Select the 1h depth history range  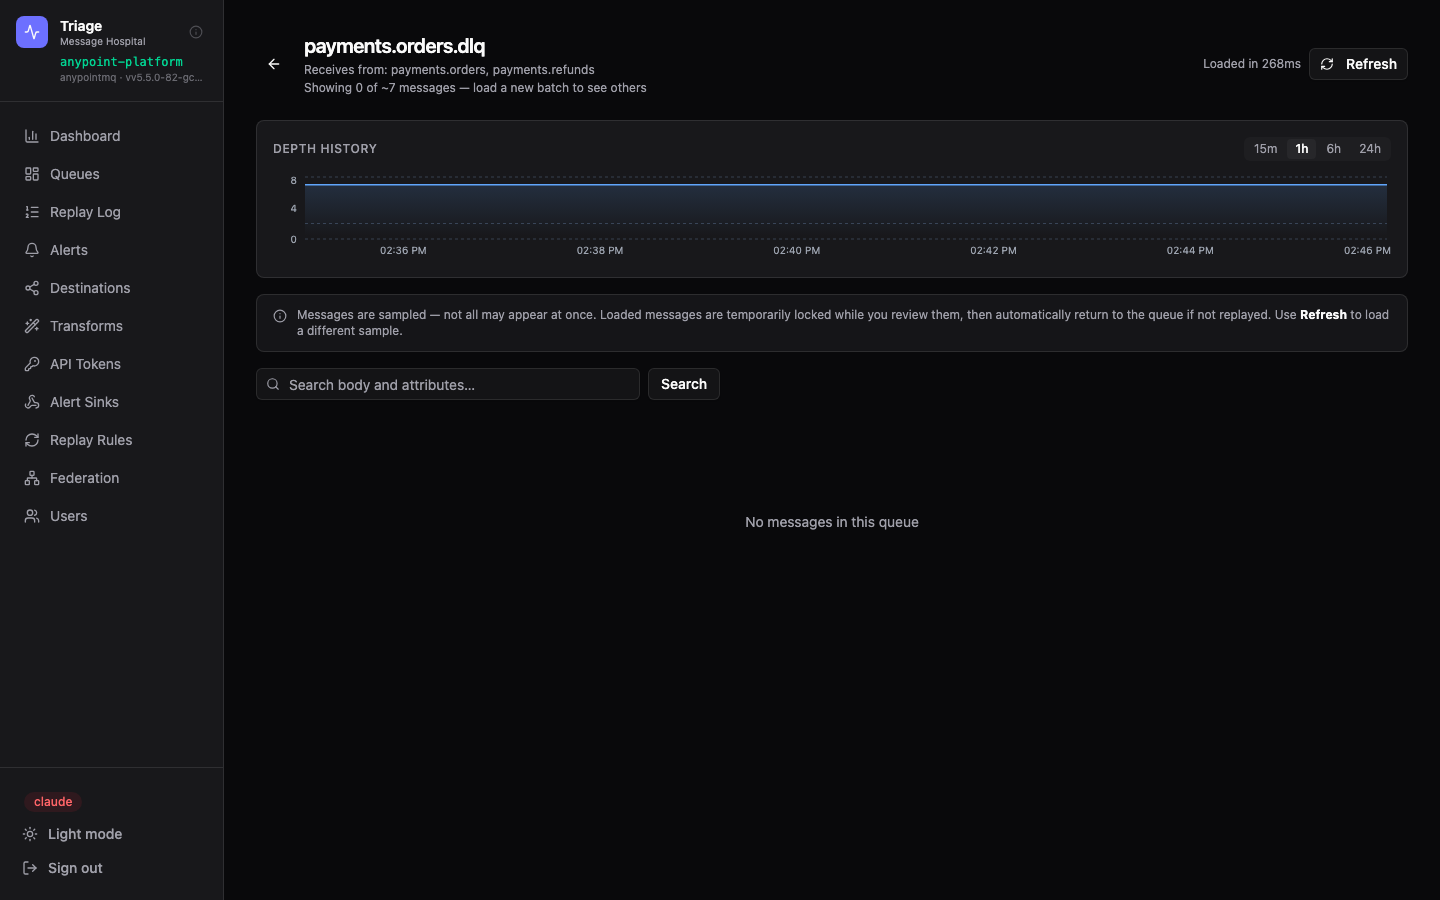[x=1301, y=149]
